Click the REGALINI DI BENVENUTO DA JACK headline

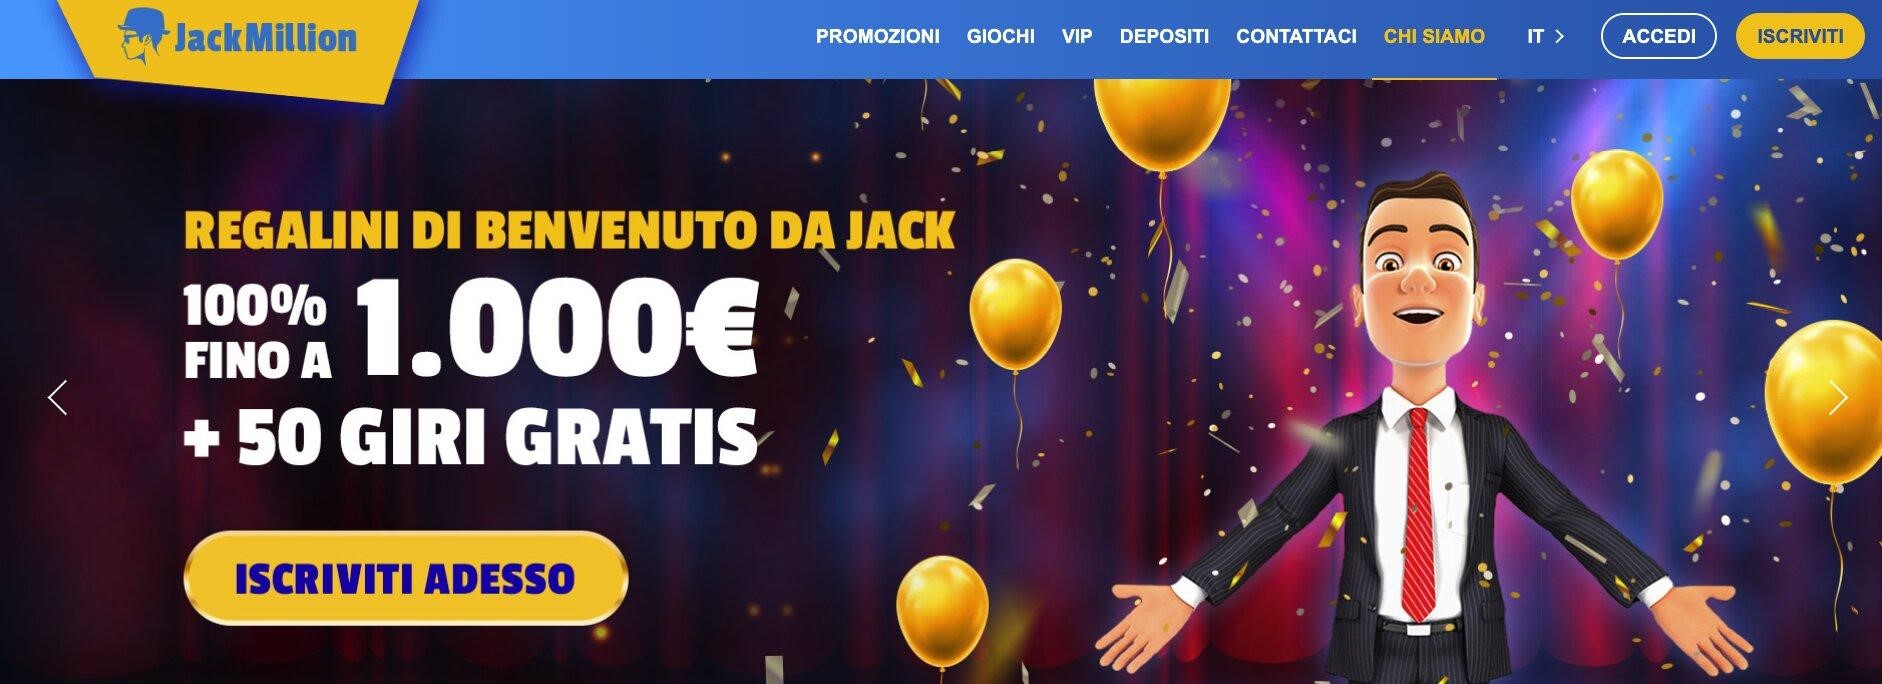click(570, 231)
